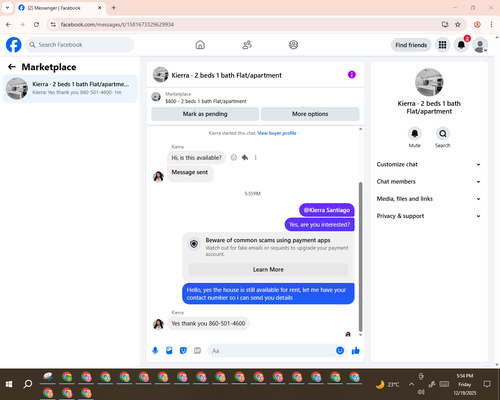Open the sticker picker icon
The width and height of the screenshot is (500, 400).
[x=183, y=351]
